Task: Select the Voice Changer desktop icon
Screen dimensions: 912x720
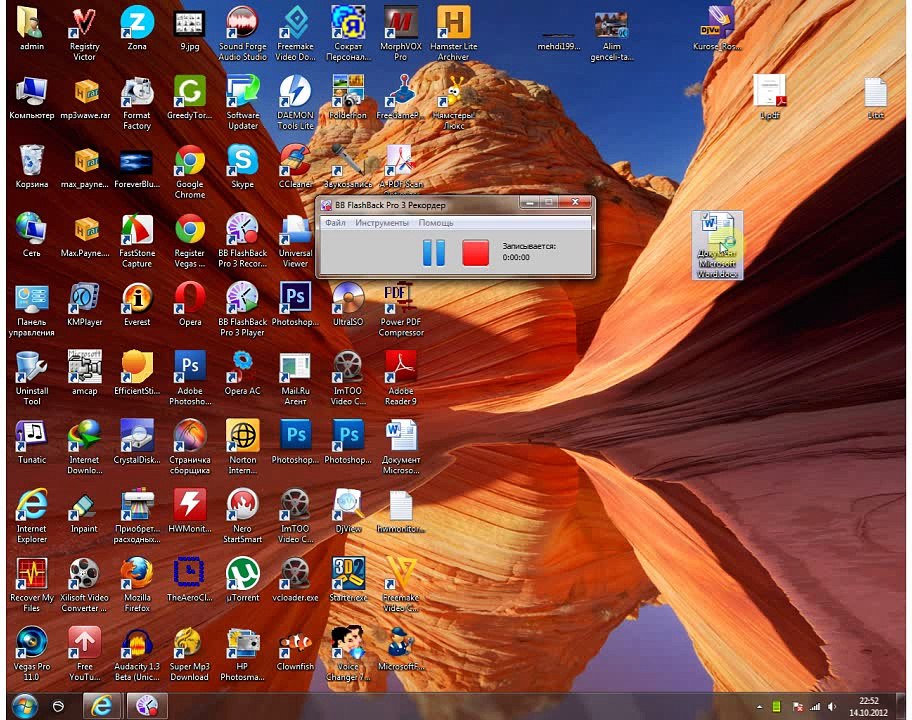Action: pos(348,655)
